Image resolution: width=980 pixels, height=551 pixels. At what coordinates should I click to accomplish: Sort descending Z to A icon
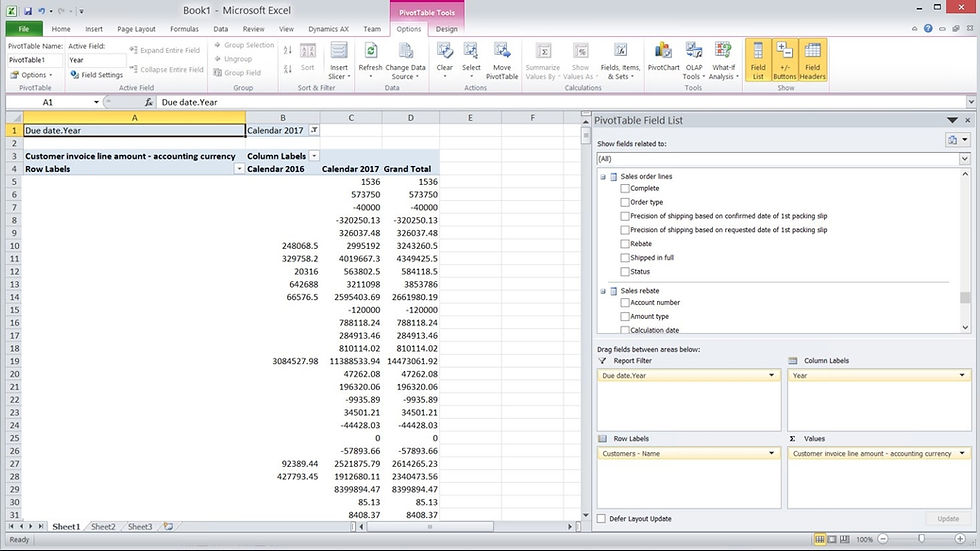288,69
